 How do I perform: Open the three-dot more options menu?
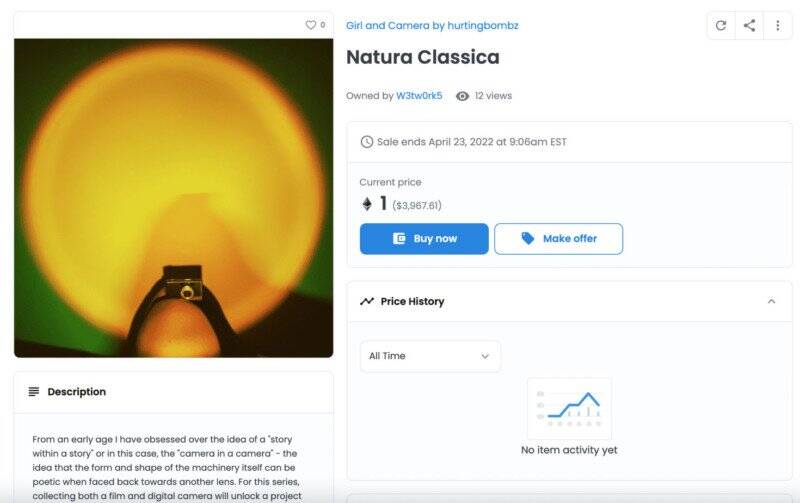click(778, 26)
